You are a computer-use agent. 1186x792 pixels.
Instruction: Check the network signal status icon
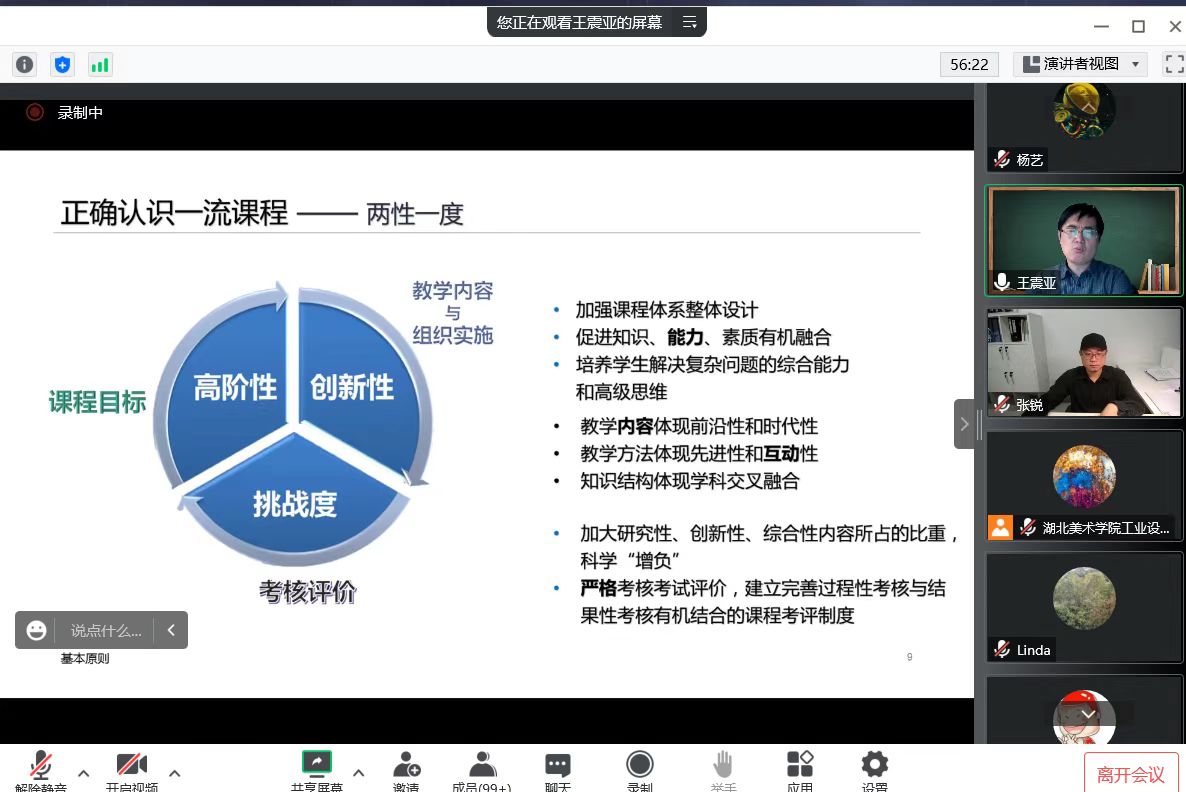coord(100,65)
